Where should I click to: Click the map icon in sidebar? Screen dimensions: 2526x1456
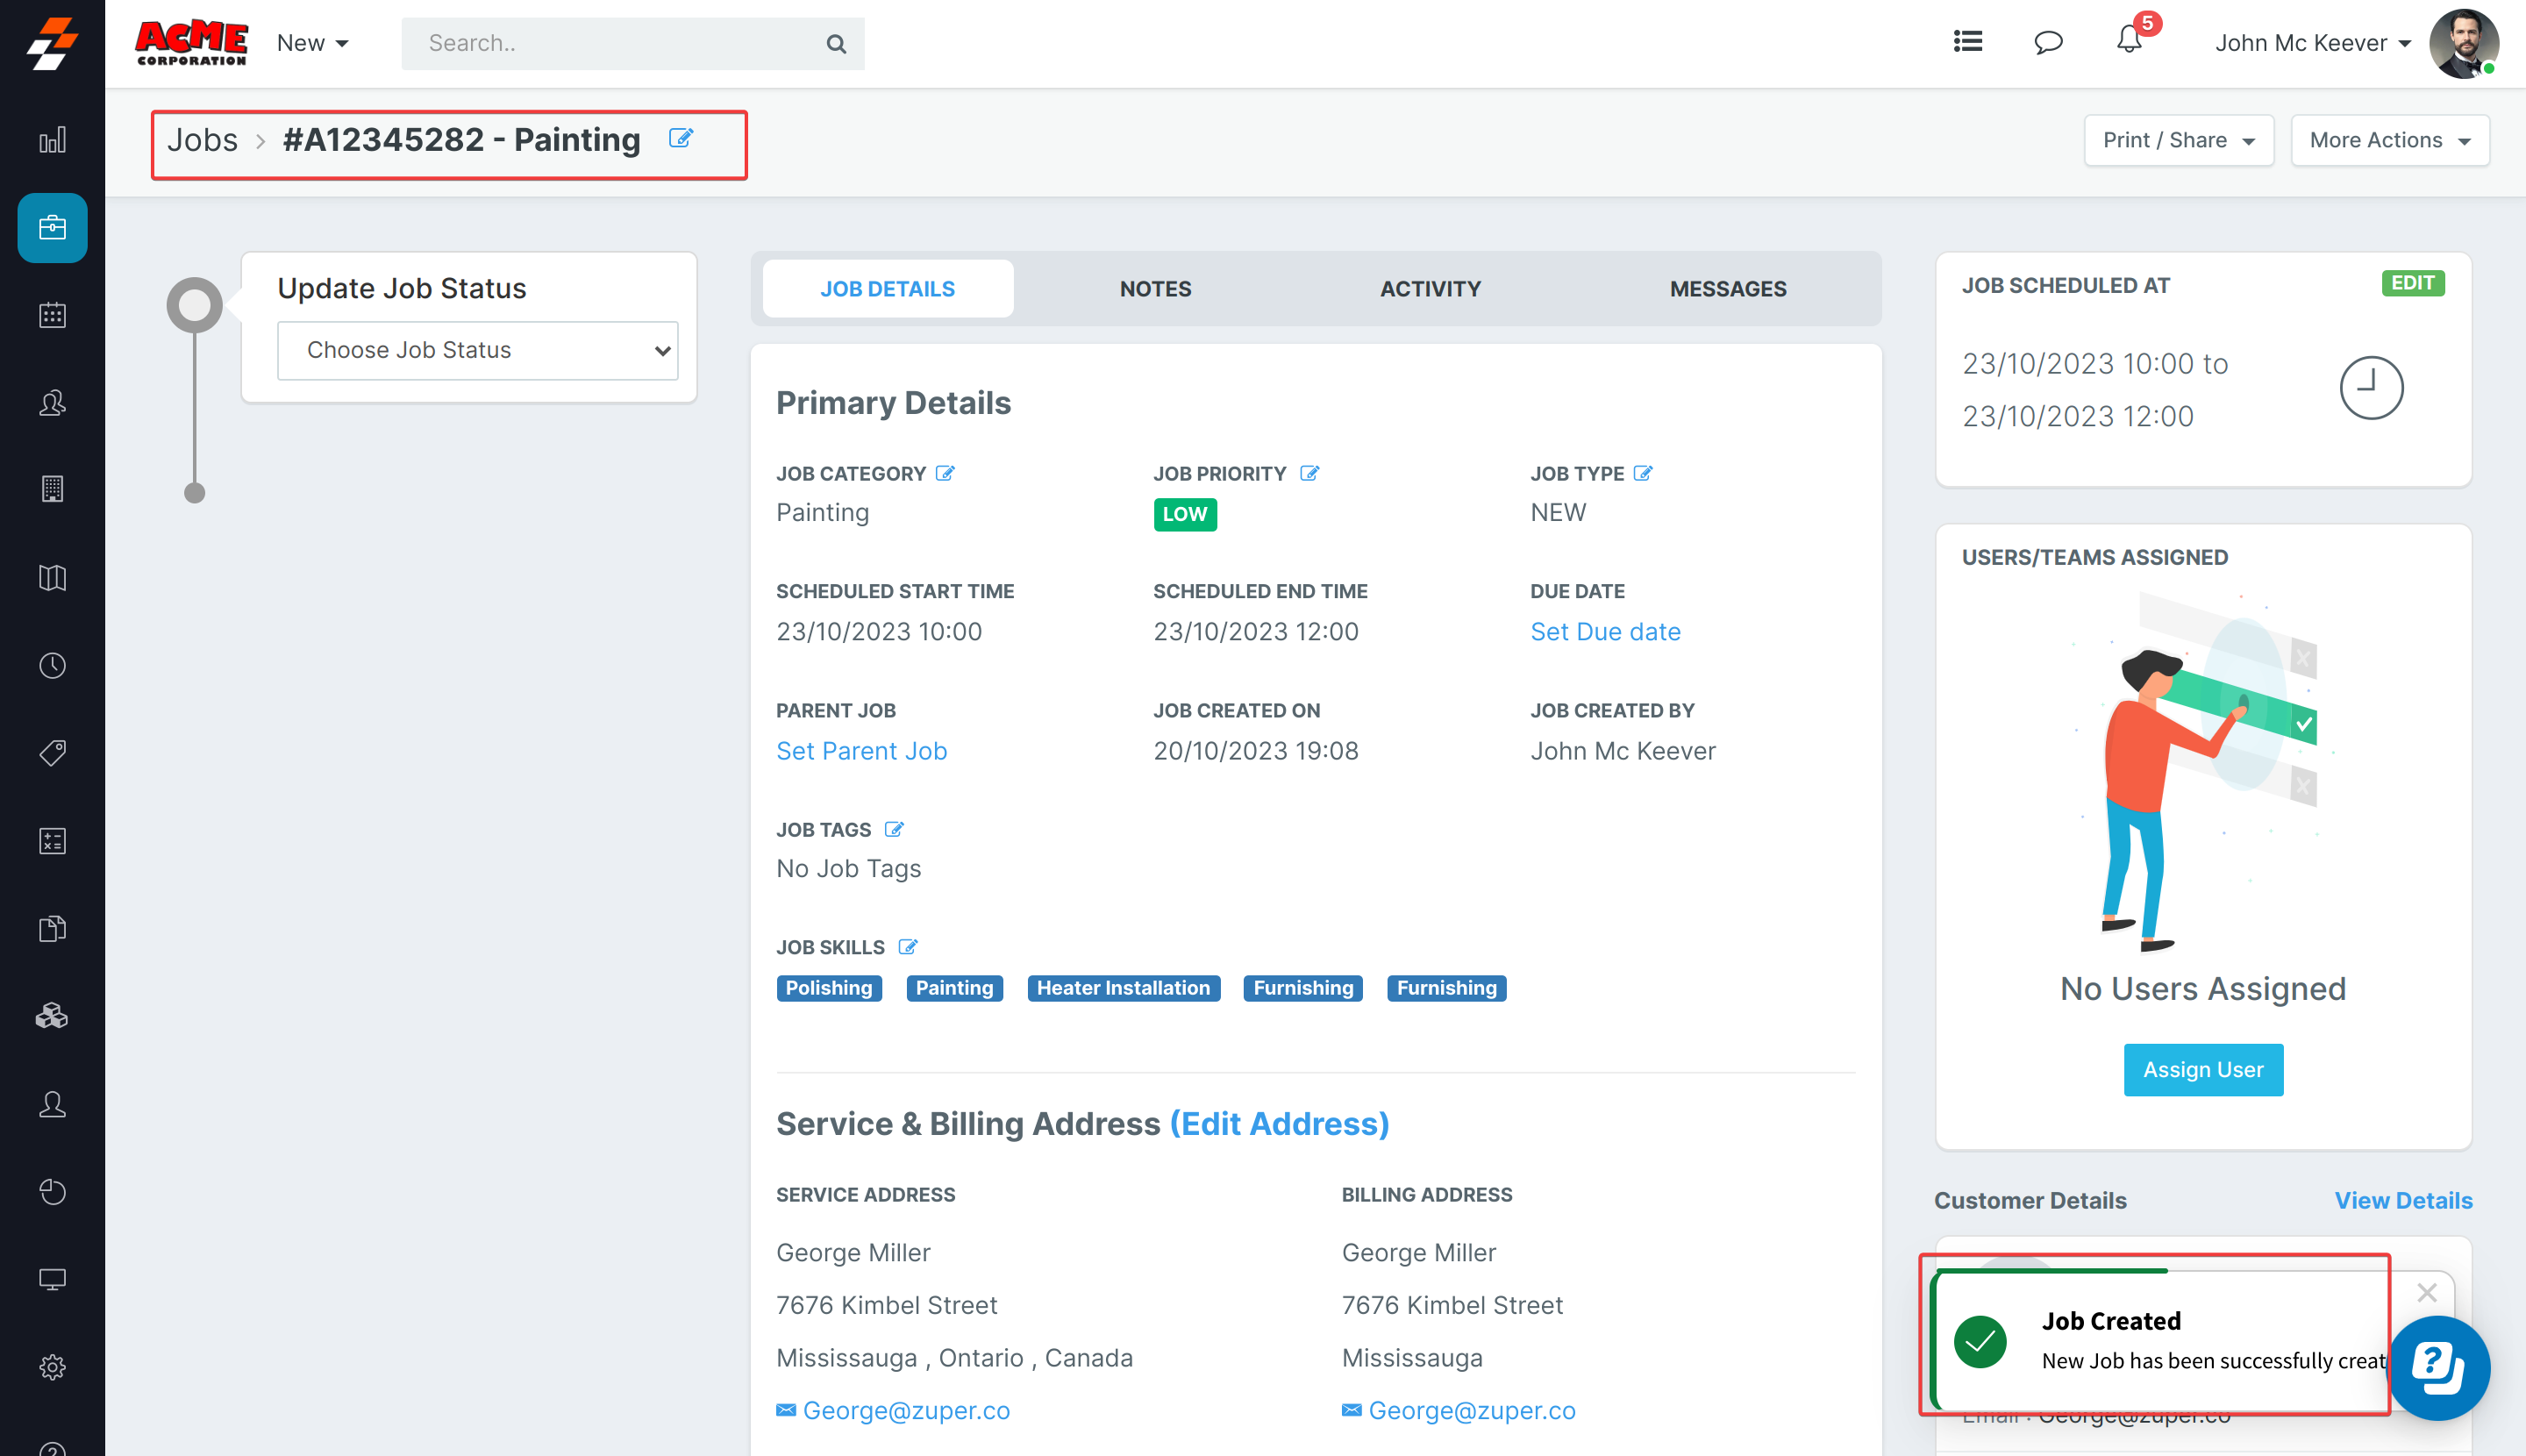click(52, 578)
